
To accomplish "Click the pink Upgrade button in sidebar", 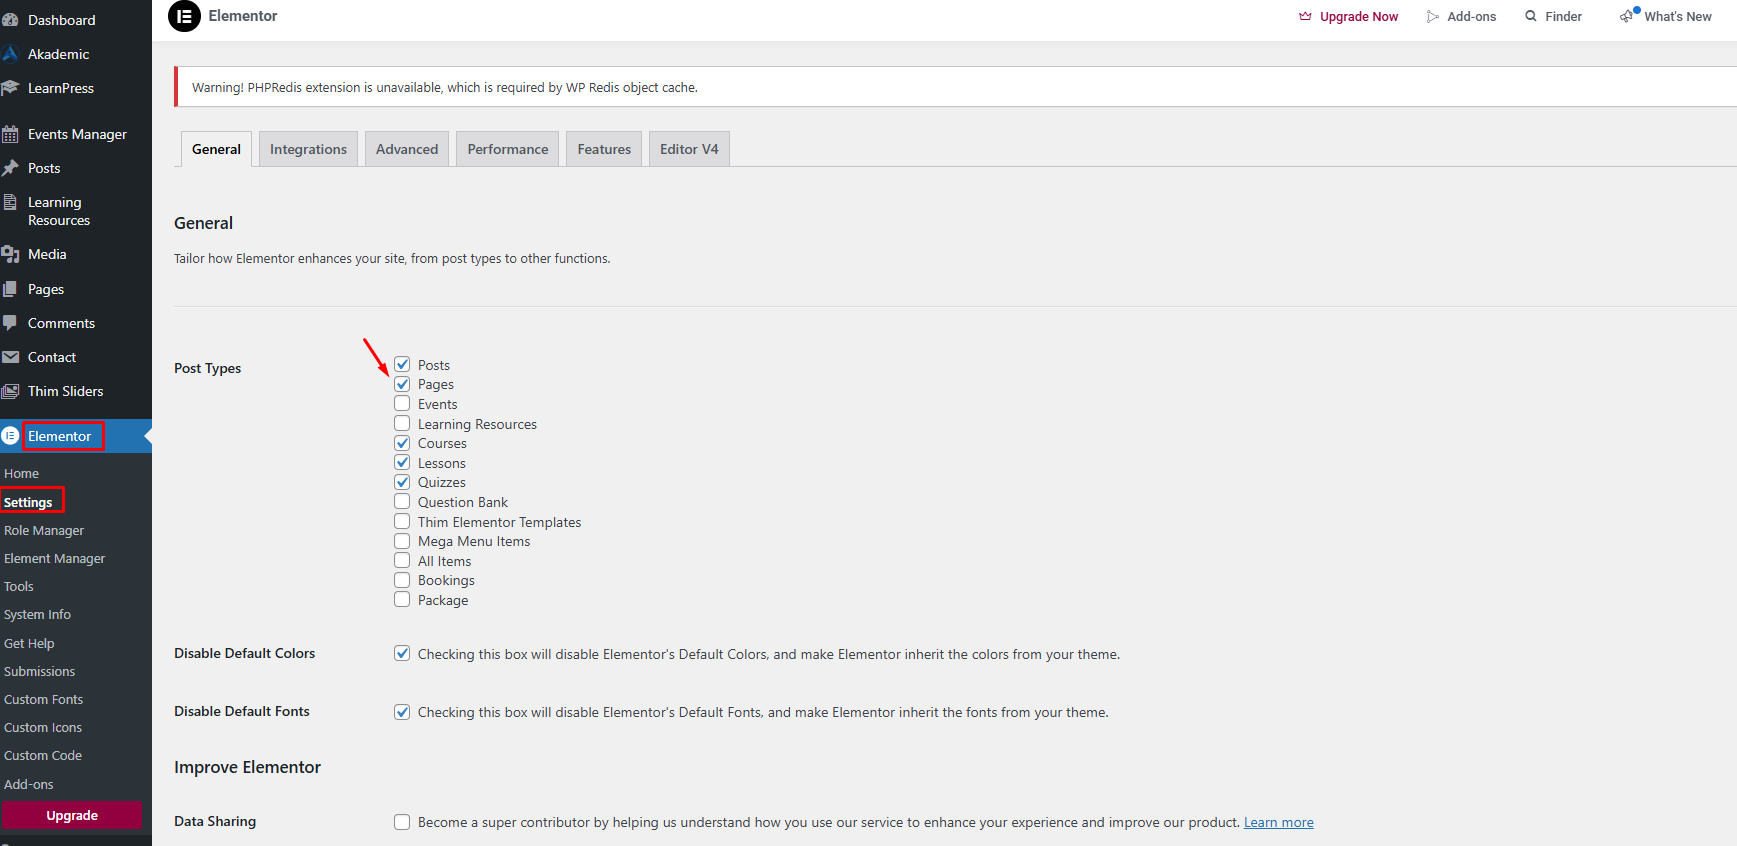I will point(72,815).
